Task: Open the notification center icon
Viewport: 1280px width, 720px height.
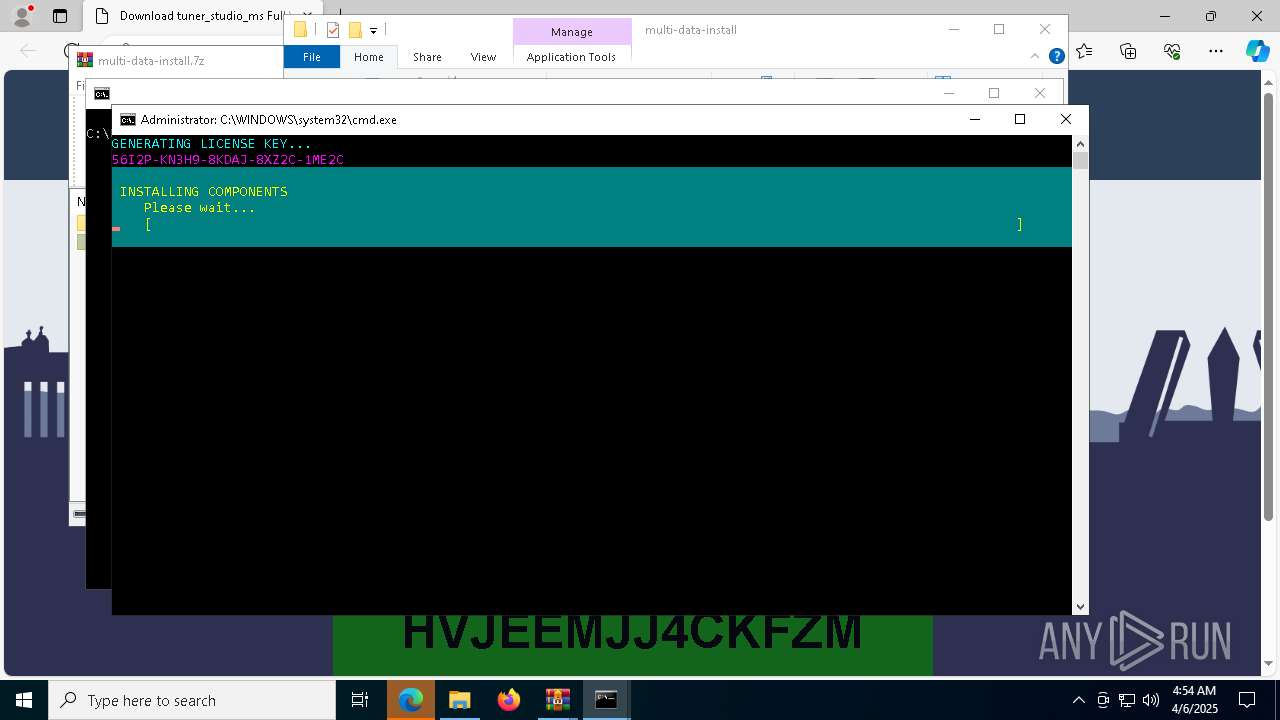Action: point(1247,700)
